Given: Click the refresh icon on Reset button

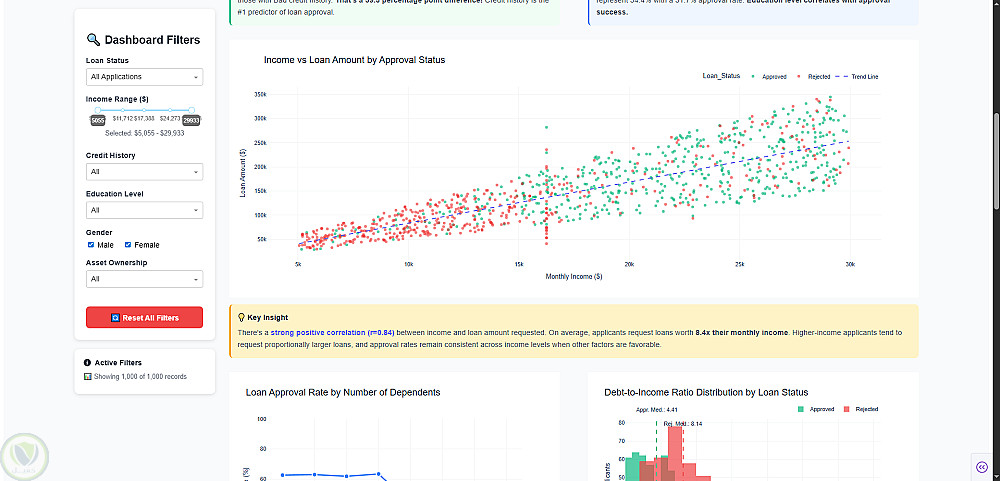Looking at the screenshot, I should point(115,318).
